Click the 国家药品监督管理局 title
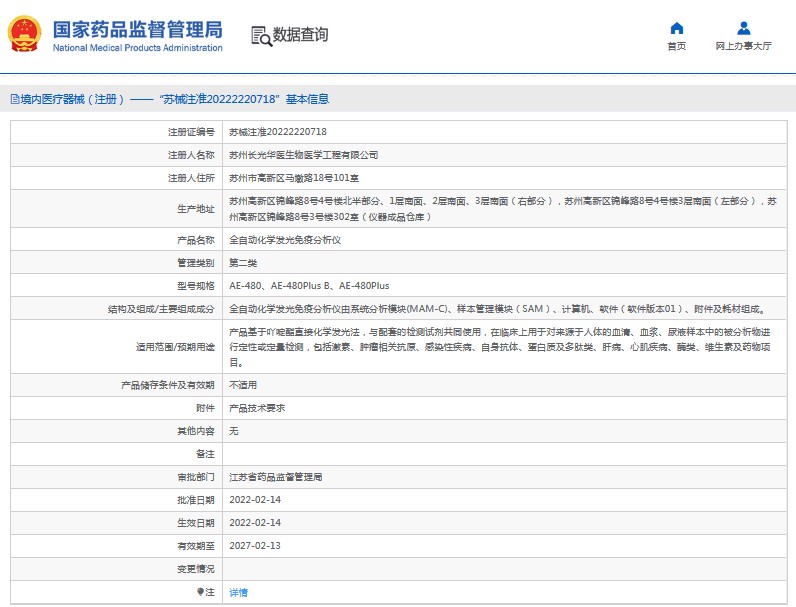This screenshot has width=796, height=607. click(x=138, y=29)
